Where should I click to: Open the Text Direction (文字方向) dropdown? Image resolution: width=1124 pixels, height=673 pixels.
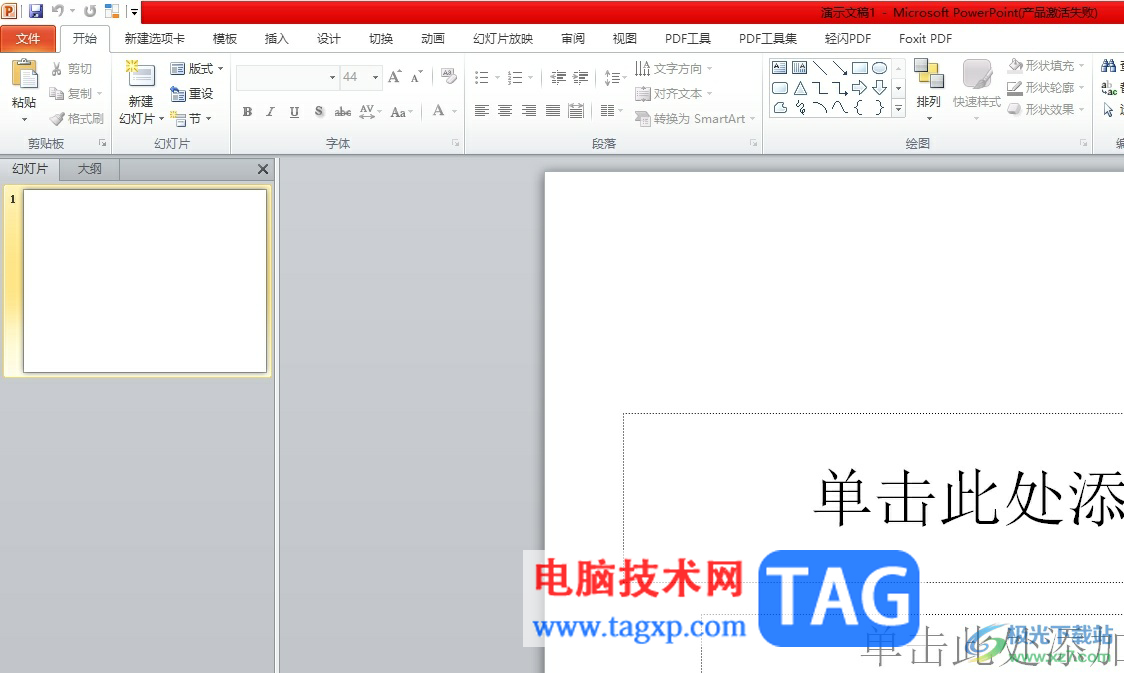pyautogui.click(x=674, y=69)
